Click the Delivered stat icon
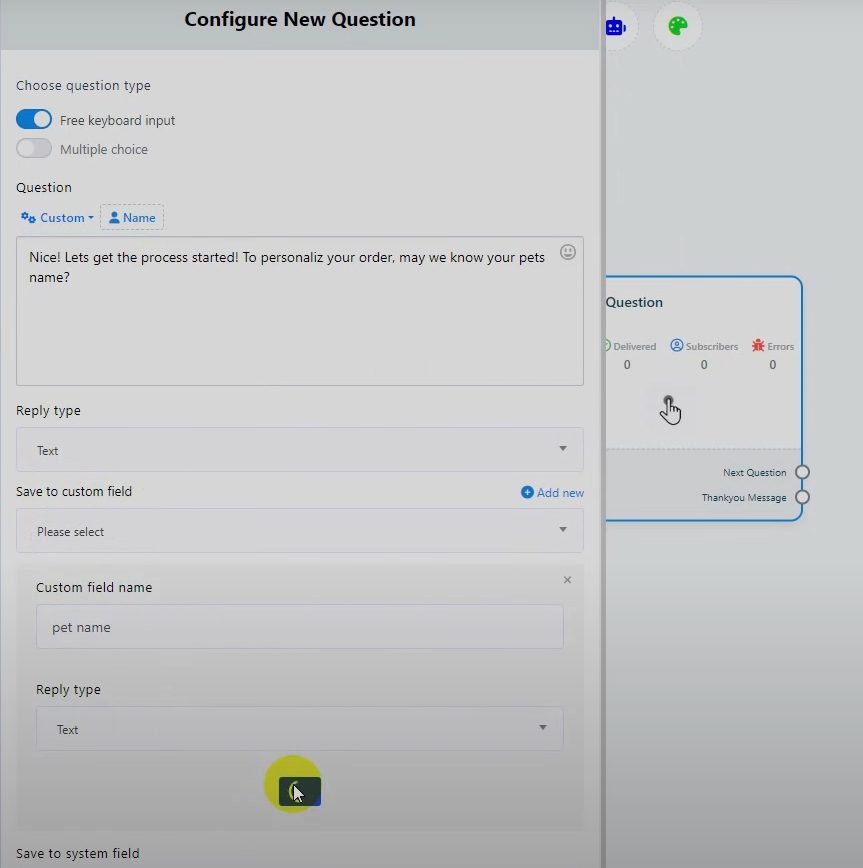This screenshot has width=863, height=868. (606, 346)
